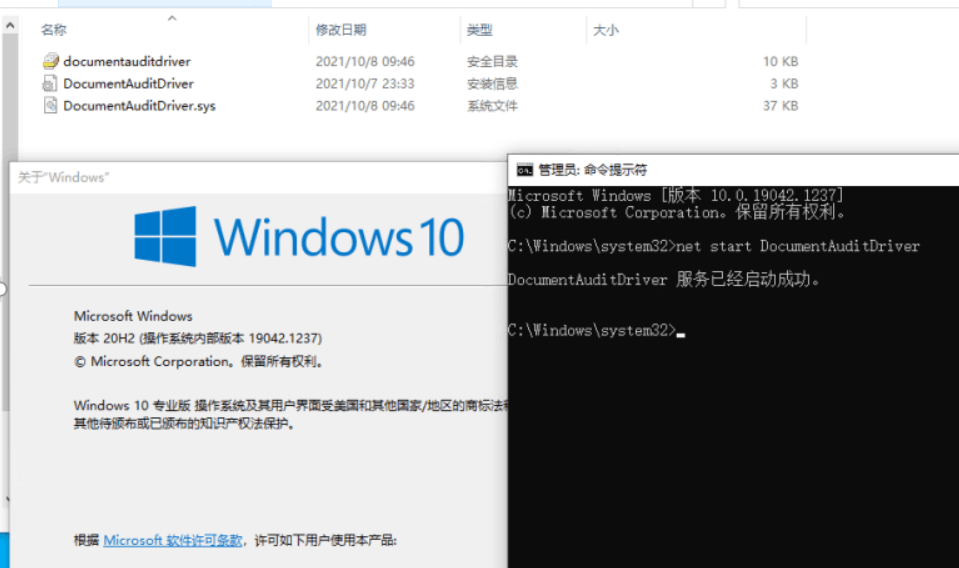Screen dimensions: 959x568
Task: Sort files by 修改日期 column
Action: tap(341, 29)
